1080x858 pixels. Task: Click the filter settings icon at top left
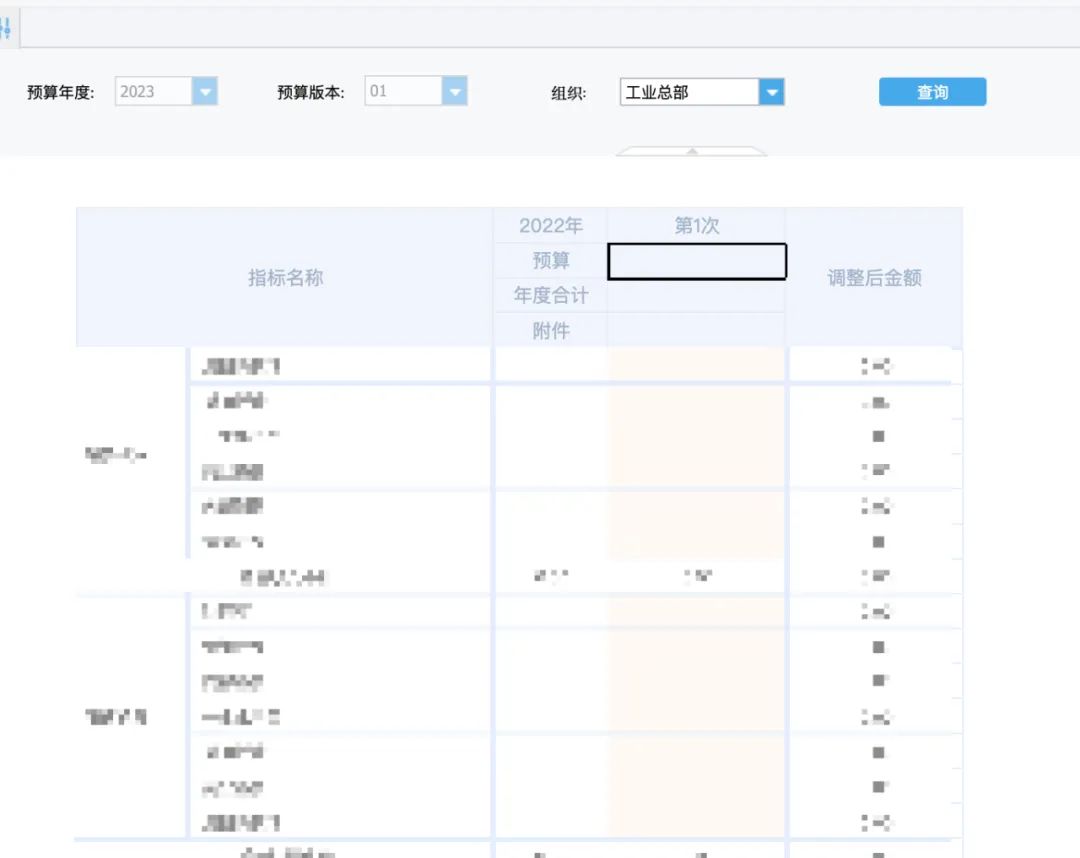click(6, 28)
